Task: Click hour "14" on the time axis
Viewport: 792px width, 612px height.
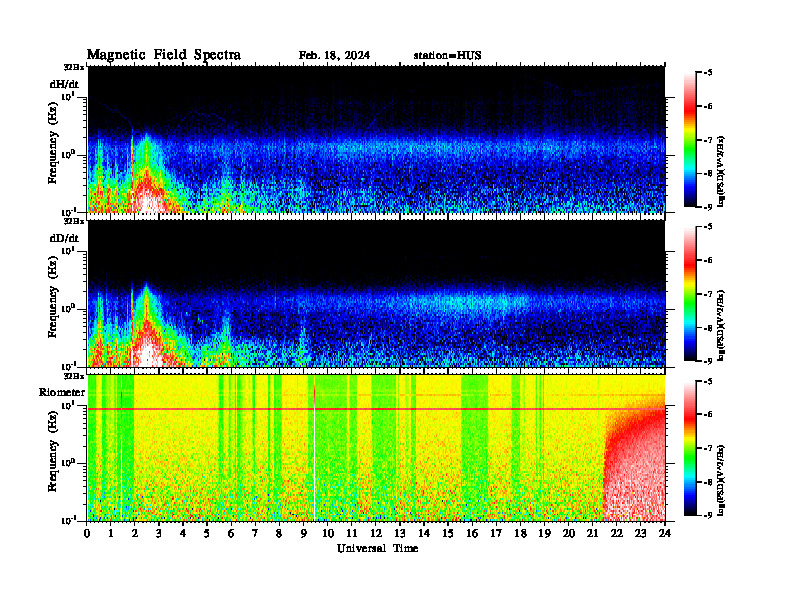Action: coord(424,533)
